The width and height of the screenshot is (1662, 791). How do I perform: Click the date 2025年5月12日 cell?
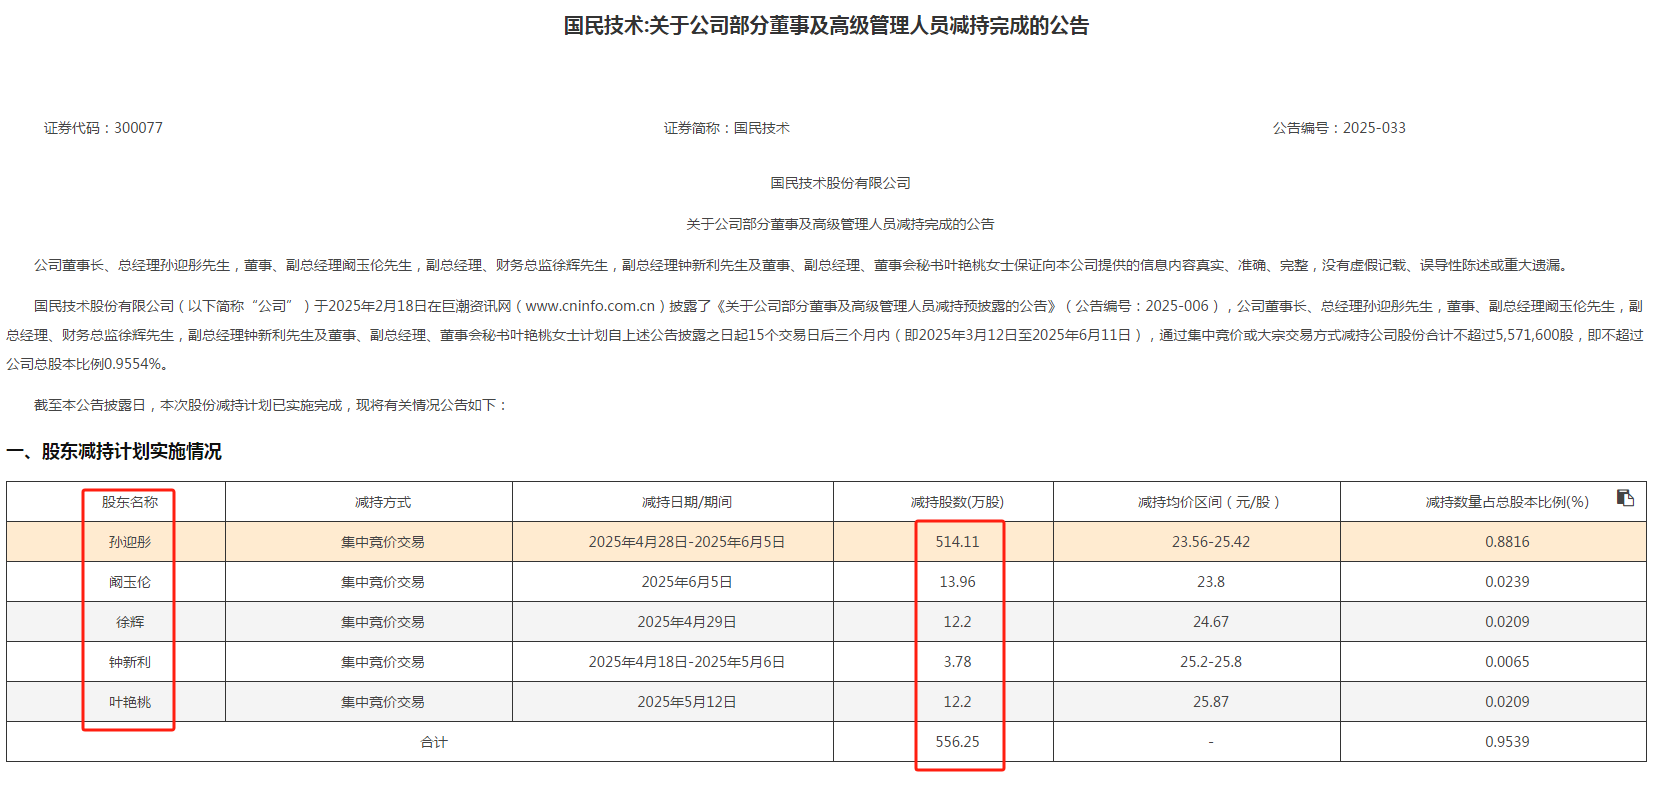pos(687,702)
